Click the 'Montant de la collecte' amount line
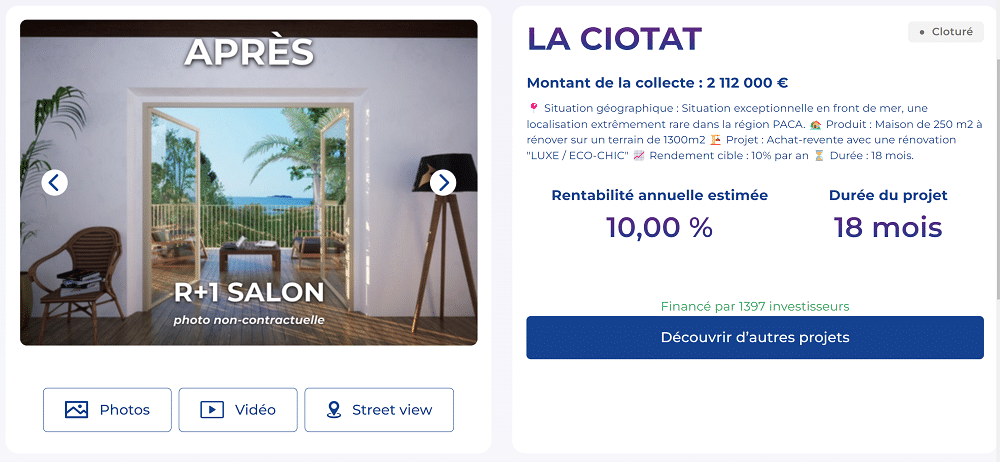1000x462 pixels. pyautogui.click(x=657, y=83)
